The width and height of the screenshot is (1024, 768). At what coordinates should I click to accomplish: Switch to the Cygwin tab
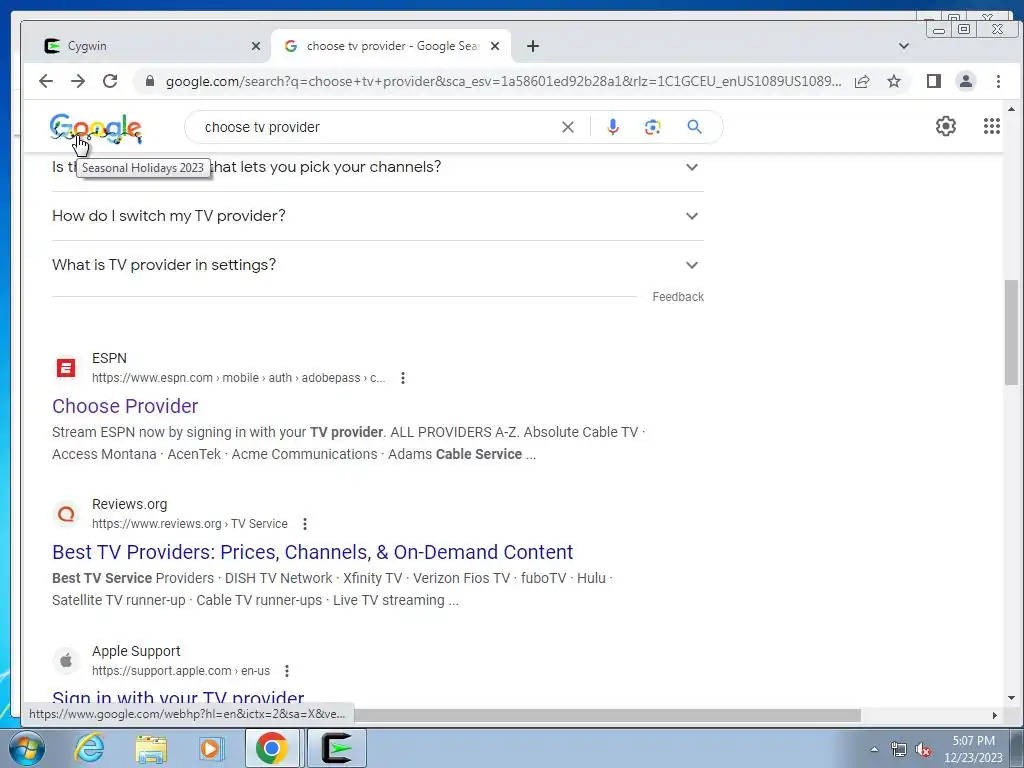click(x=150, y=46)
